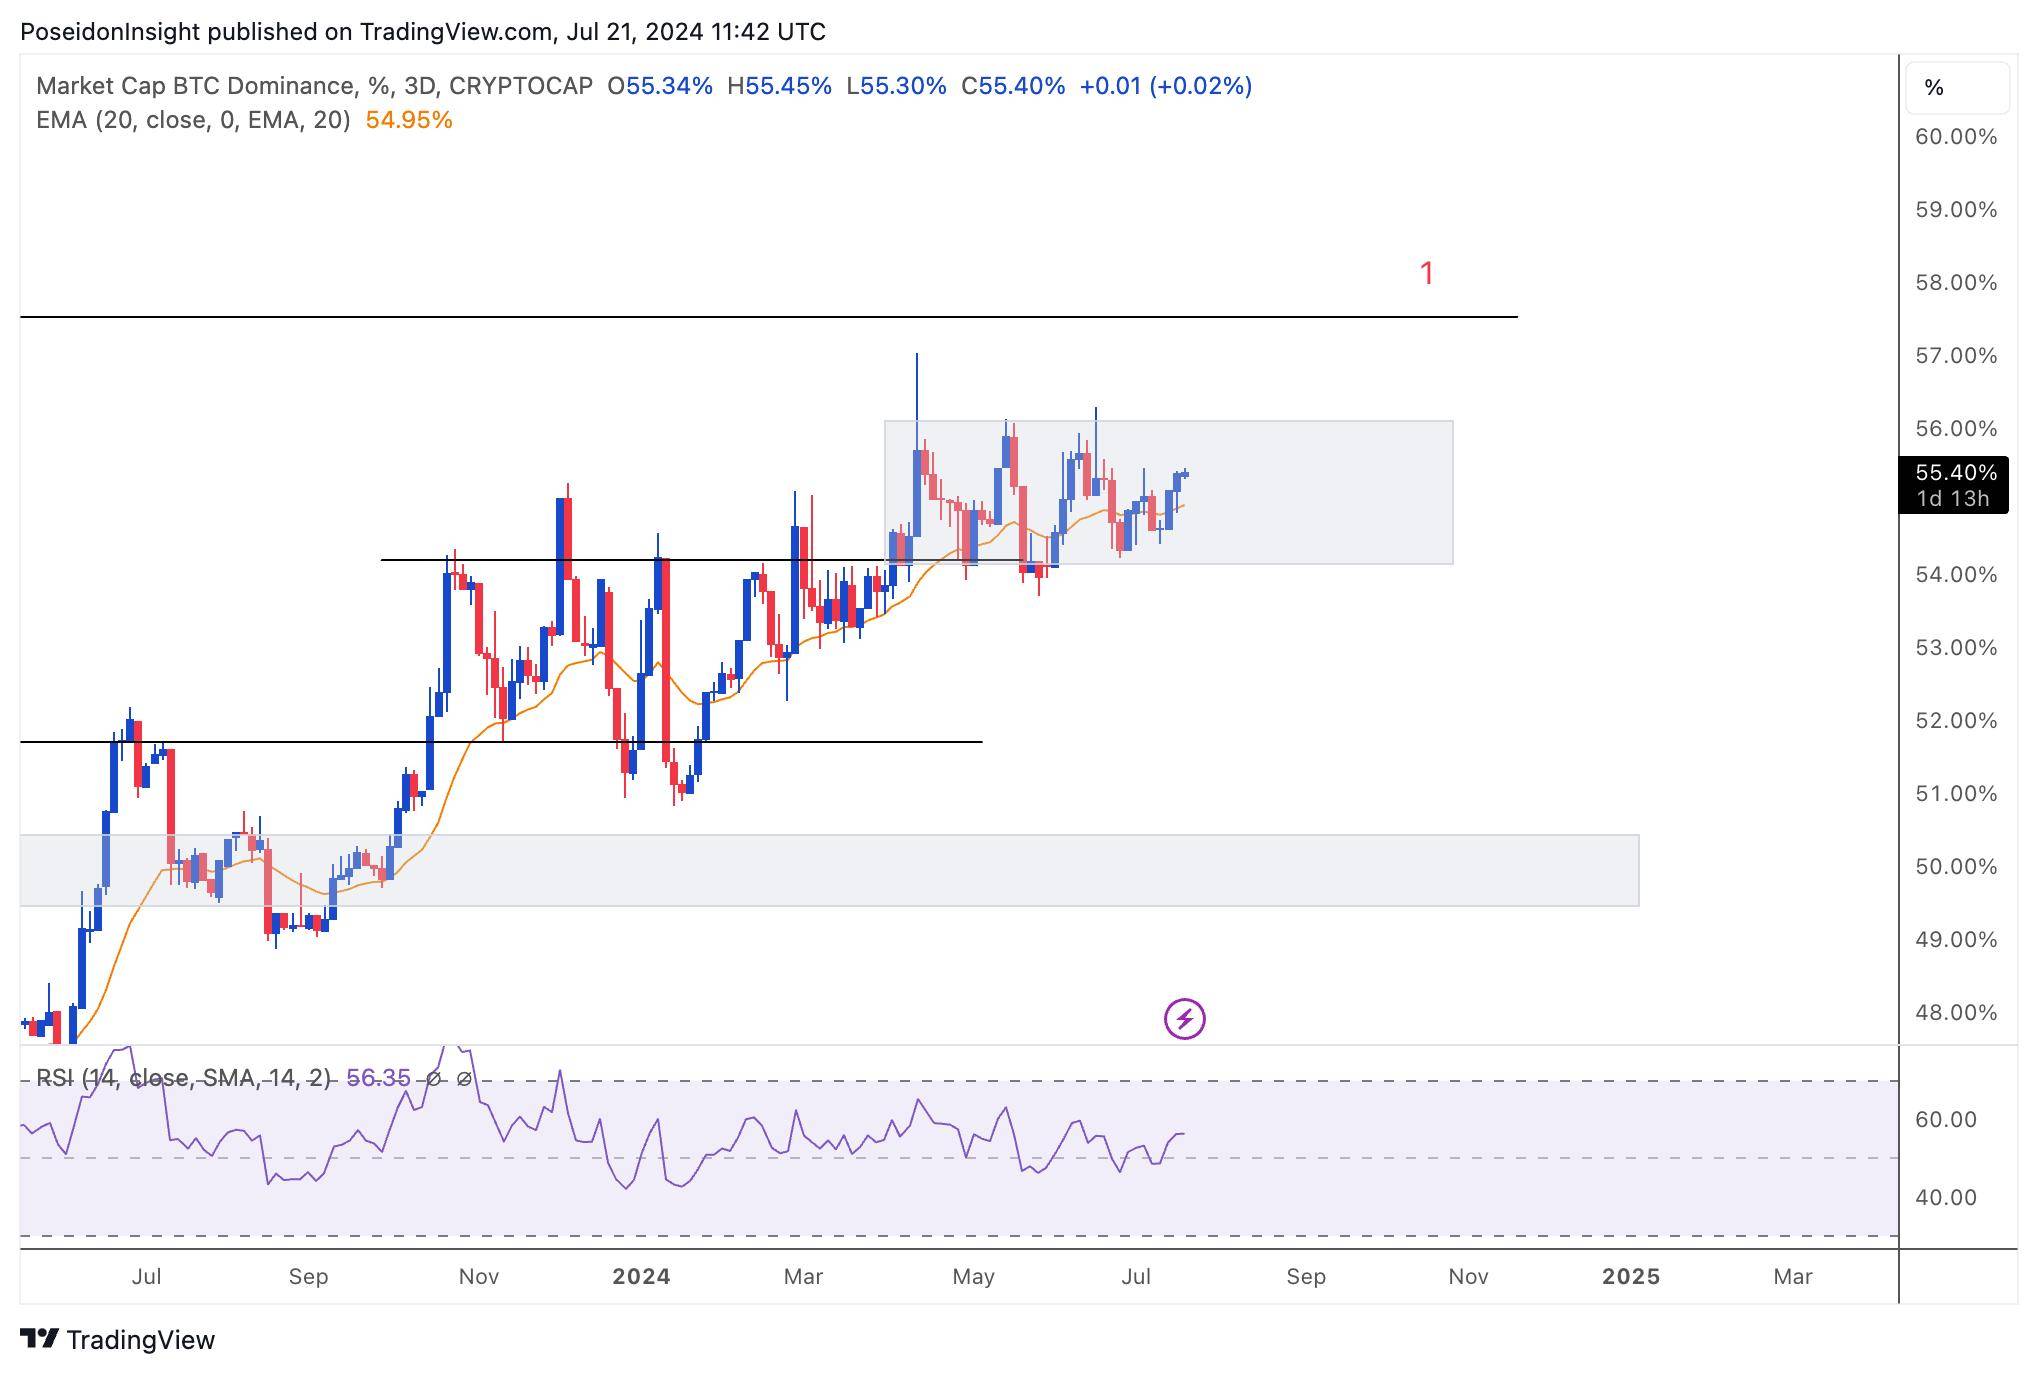Click the PoseidonInsight published on TradingView.com header
The image size is (2038, 1374).
[x=423, y=32]
